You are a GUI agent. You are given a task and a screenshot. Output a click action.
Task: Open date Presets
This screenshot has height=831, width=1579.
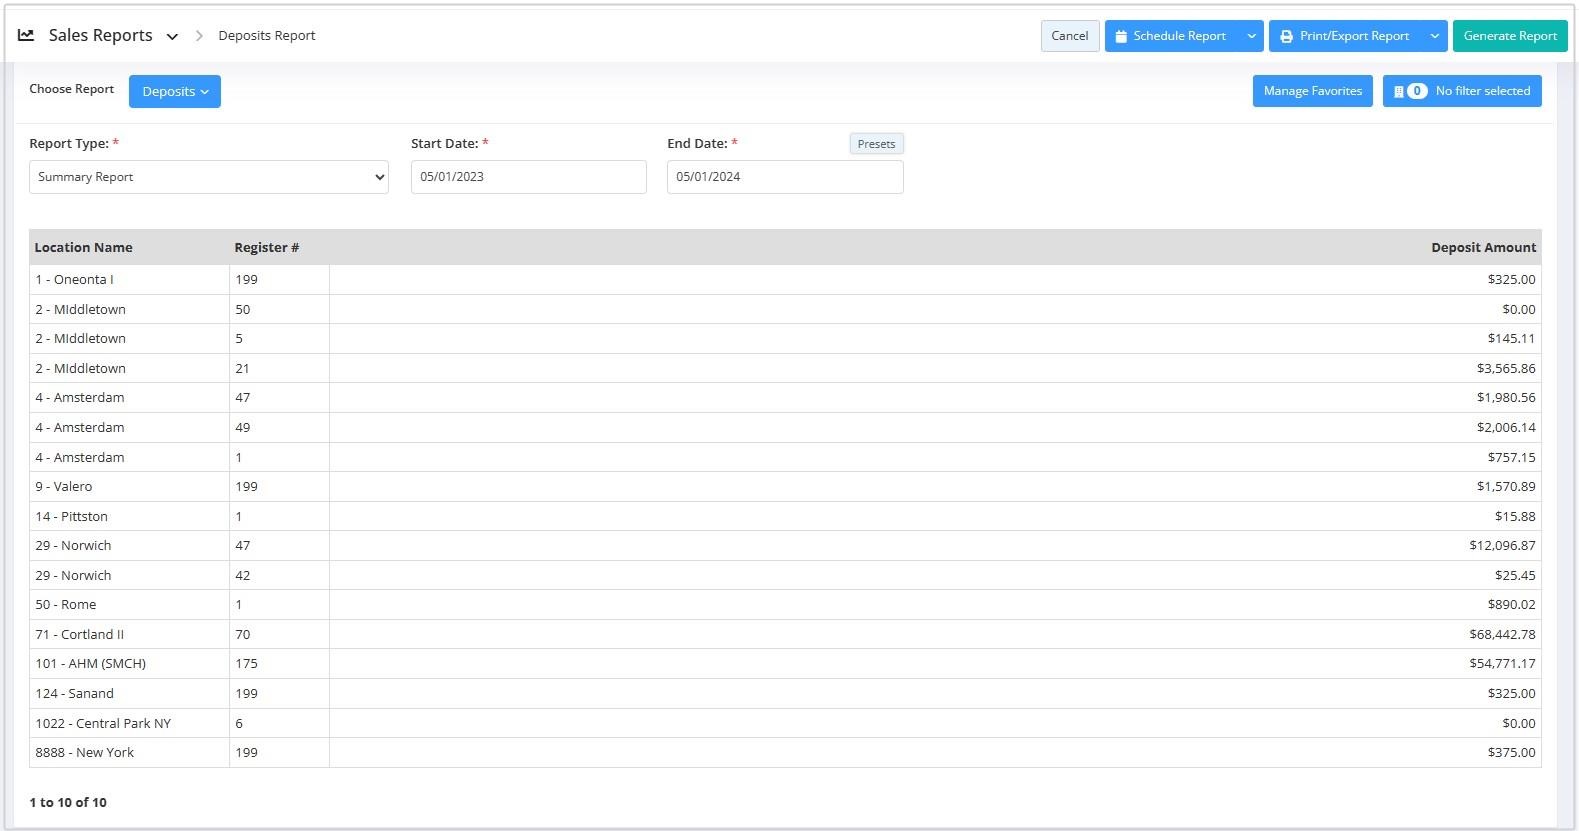pos(876,144)
